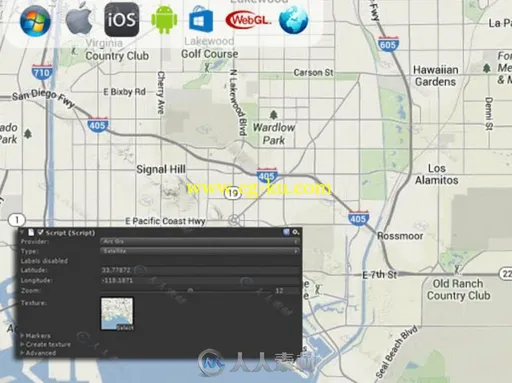Screen dimensions: 512x383
Task: Click the iOS platform icon
Action: (122, 20)
